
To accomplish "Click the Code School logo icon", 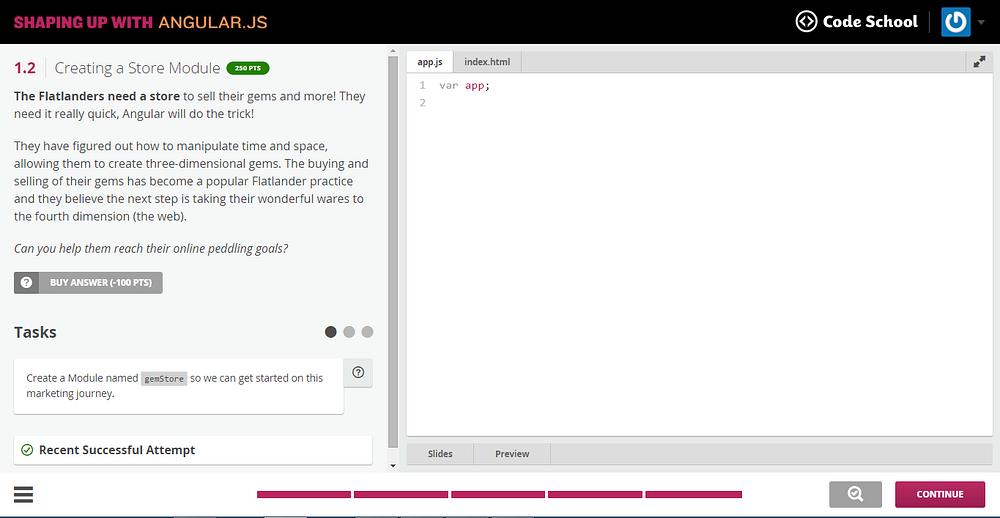I will click(x=806, y=22).
